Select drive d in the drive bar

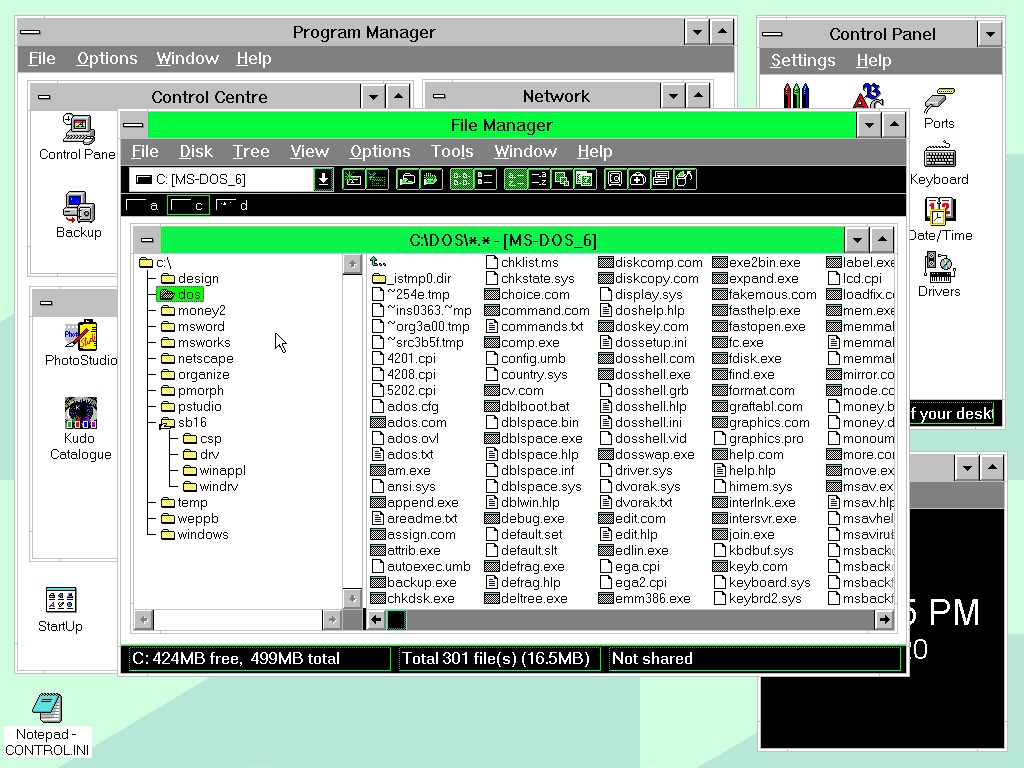pos(232,205)
